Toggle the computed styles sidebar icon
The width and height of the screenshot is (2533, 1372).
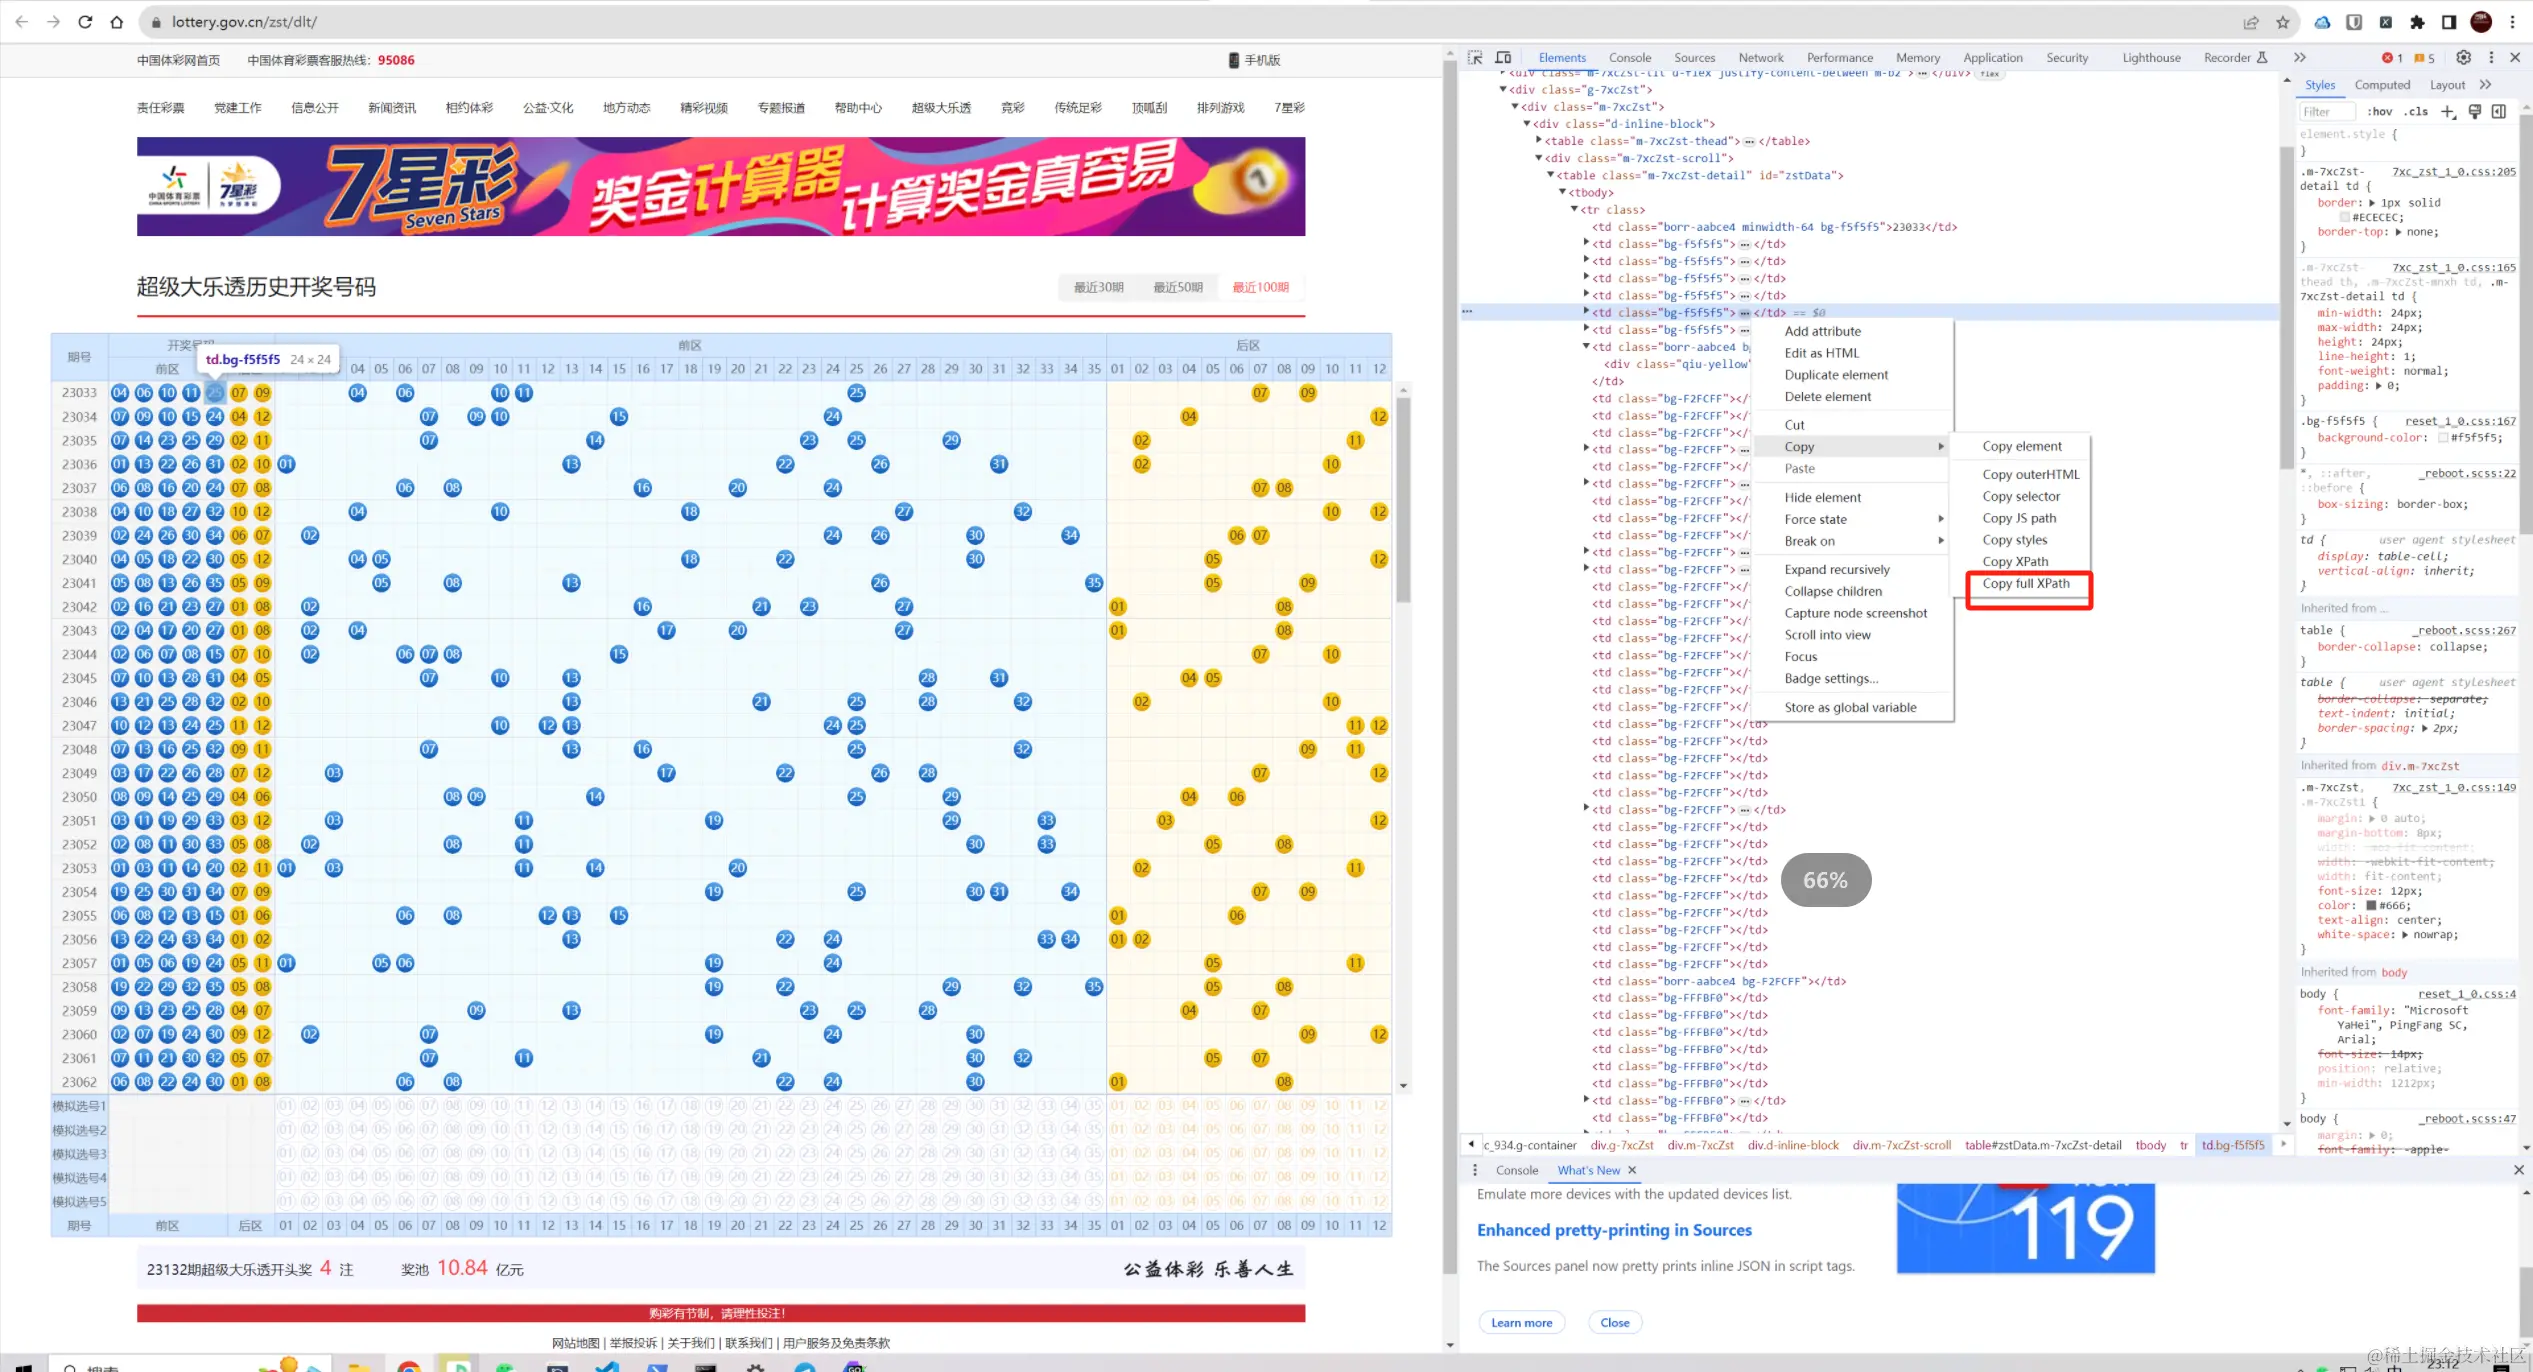(x=2498, y=112)
